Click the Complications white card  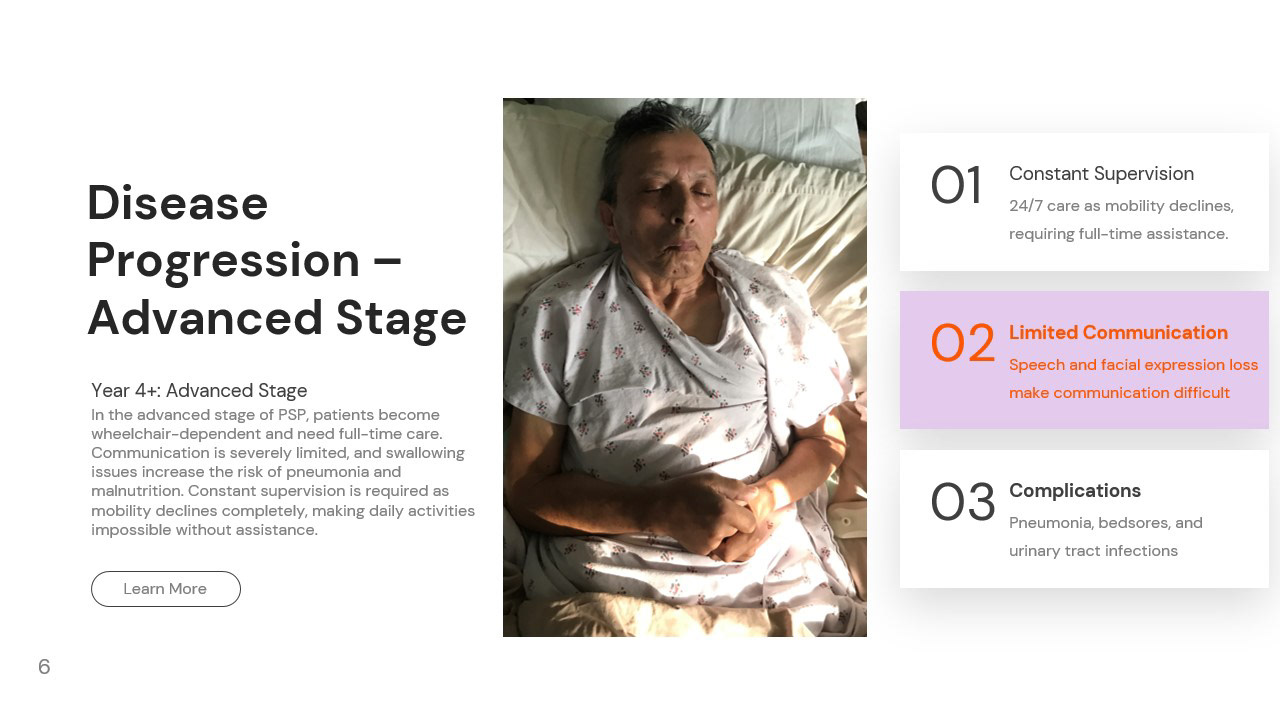pyautogui.click(x=1084, y=519)
